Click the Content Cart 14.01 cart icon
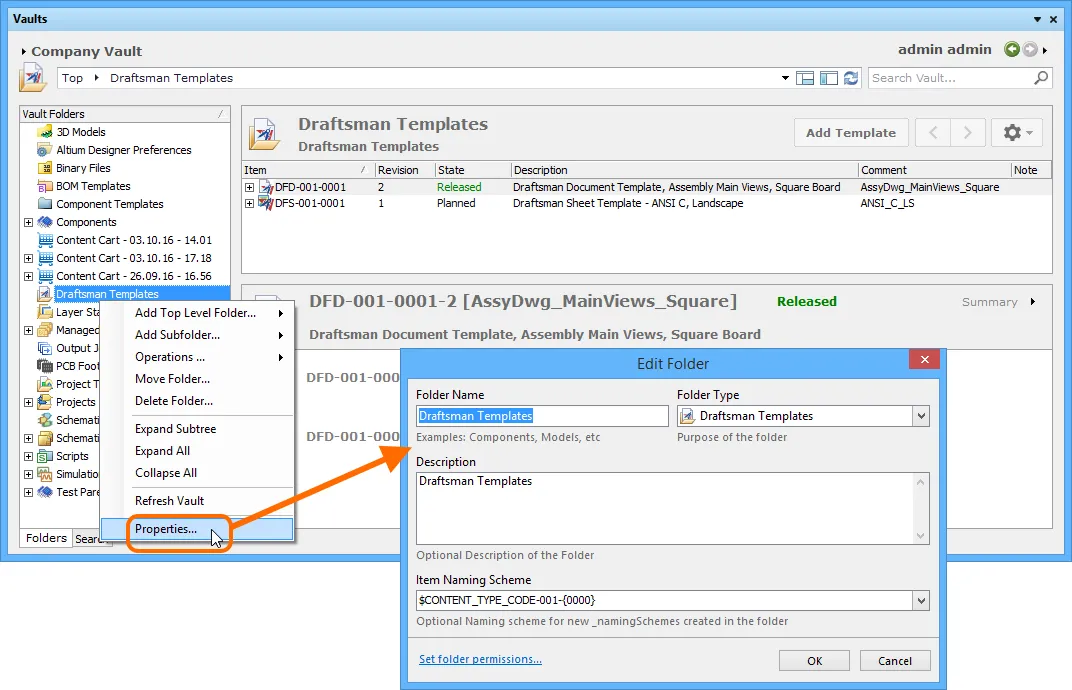The image size is (1072, 690). (45, 240)
